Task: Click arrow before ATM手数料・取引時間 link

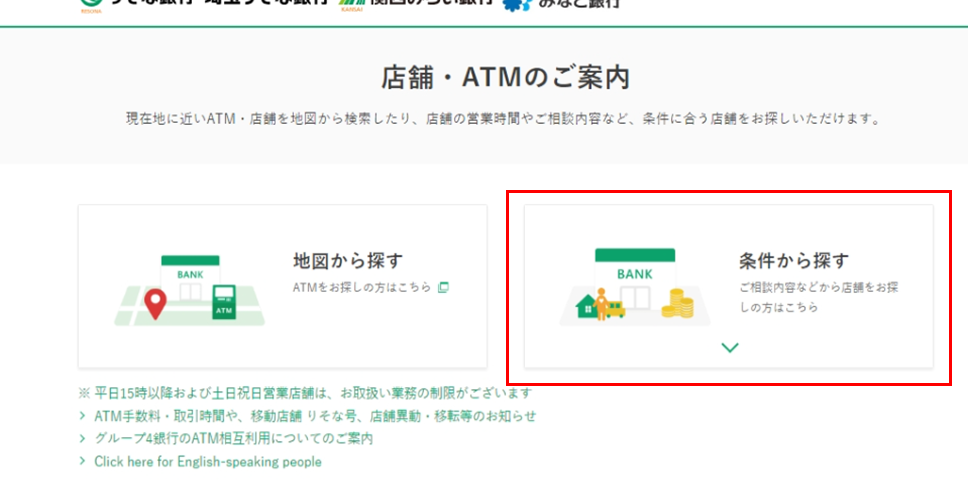Action: 83,416
